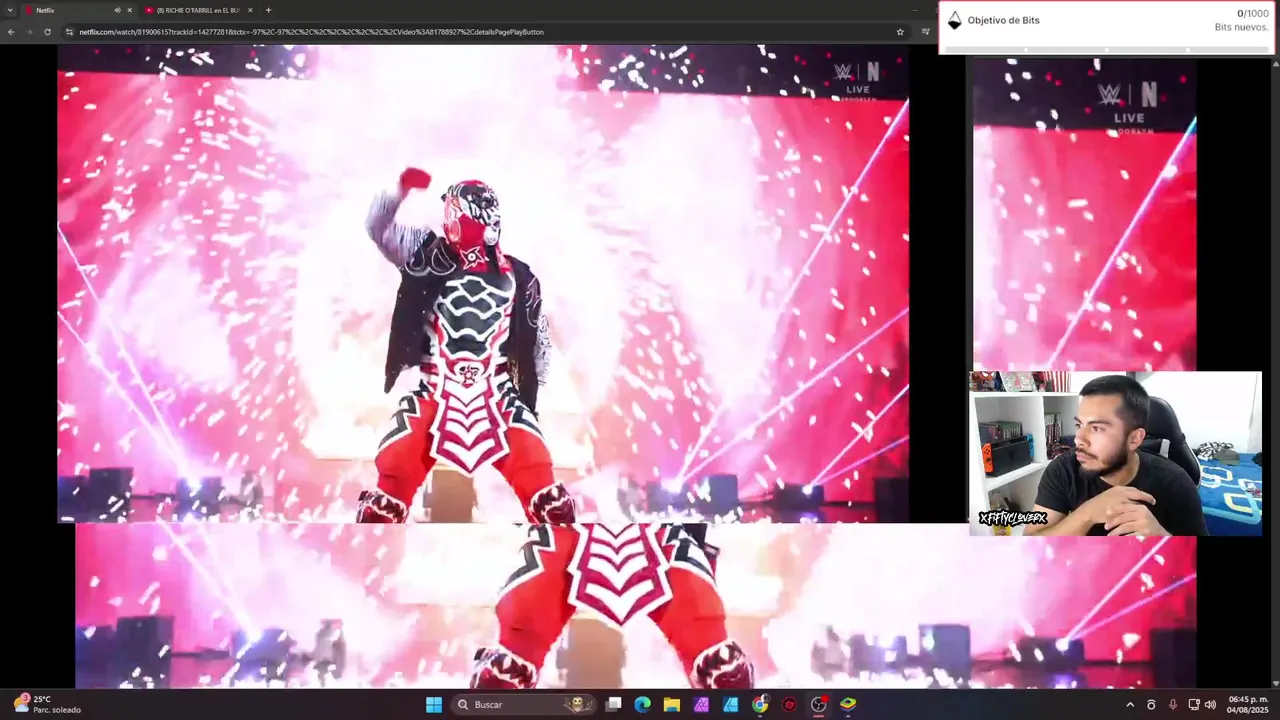View site information icon in address bar
This screenshot has height=720, width=1280.
point(69,32)
